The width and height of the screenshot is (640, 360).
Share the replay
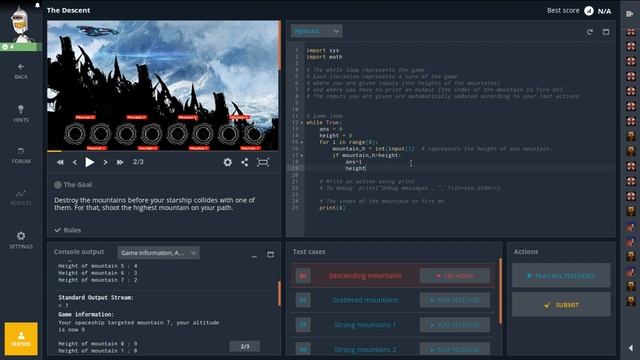coord(244,162)
